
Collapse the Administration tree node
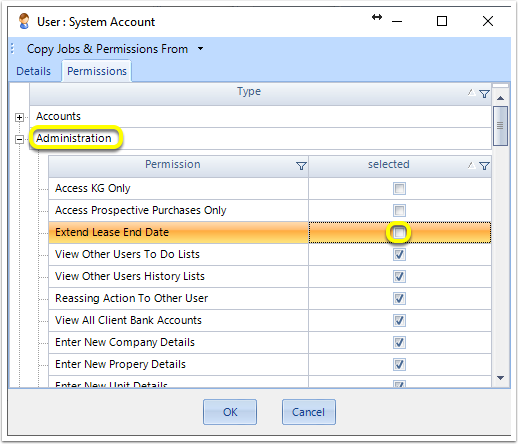(x=19, y=139)
